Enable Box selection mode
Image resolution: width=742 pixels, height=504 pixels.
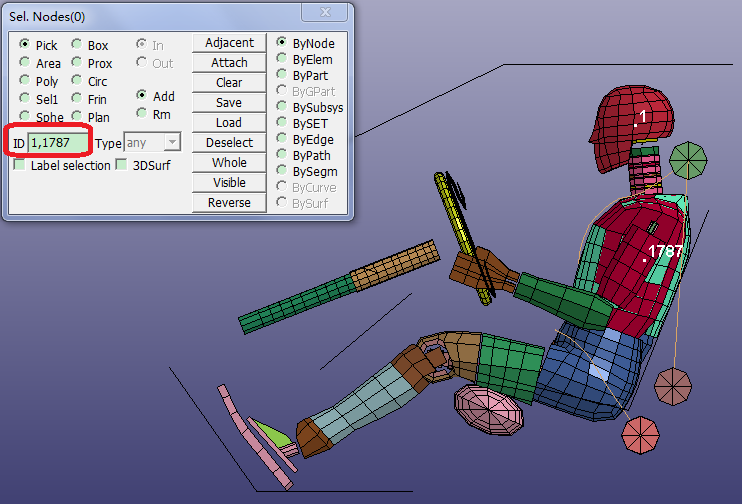click(x=77, y=45)
